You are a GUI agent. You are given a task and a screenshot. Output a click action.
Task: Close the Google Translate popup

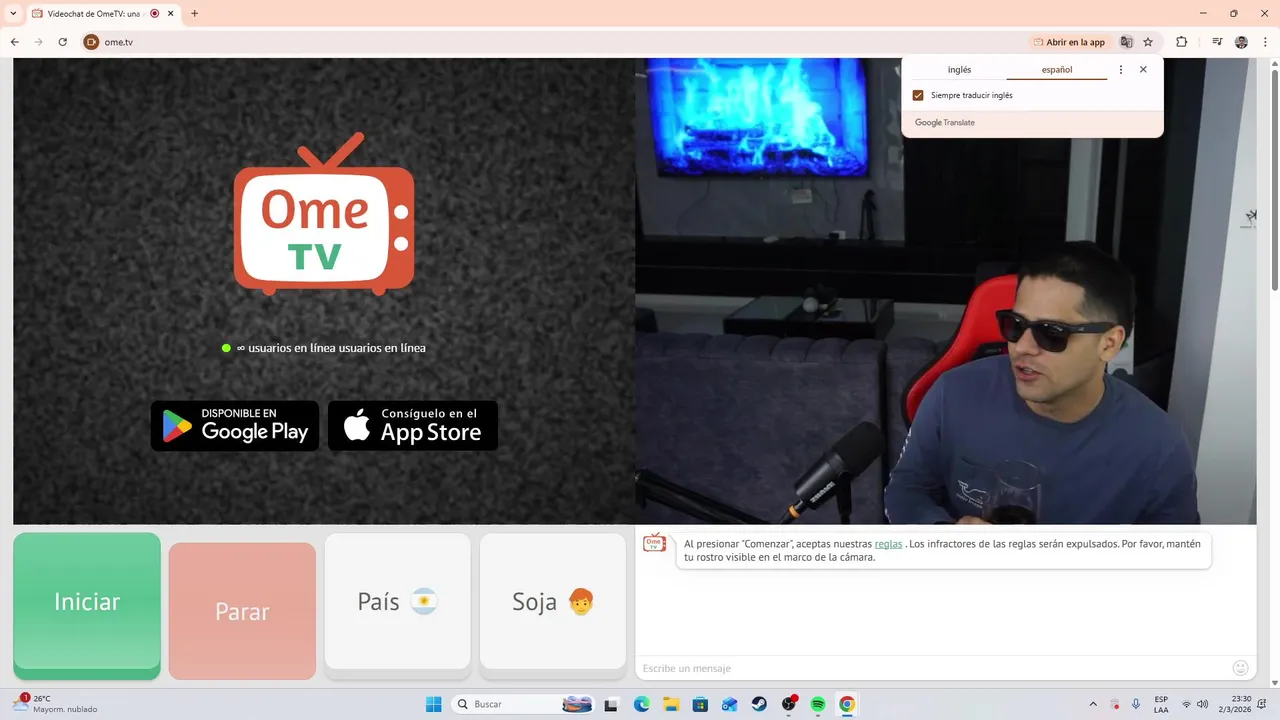coord(1143,70)
